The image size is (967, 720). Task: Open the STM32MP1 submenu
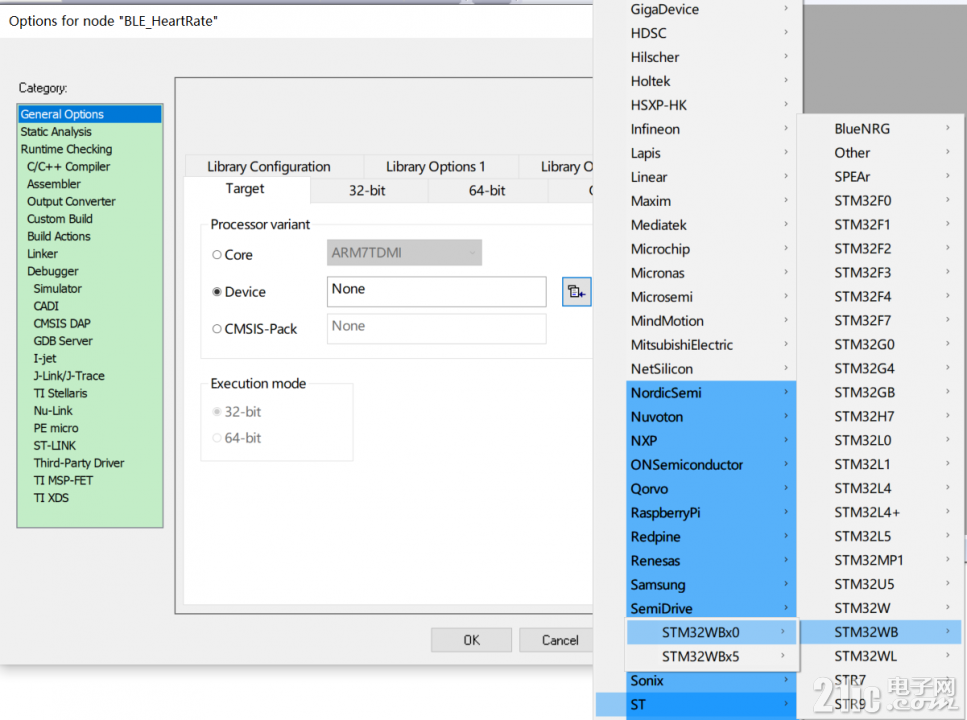(881, 560)
